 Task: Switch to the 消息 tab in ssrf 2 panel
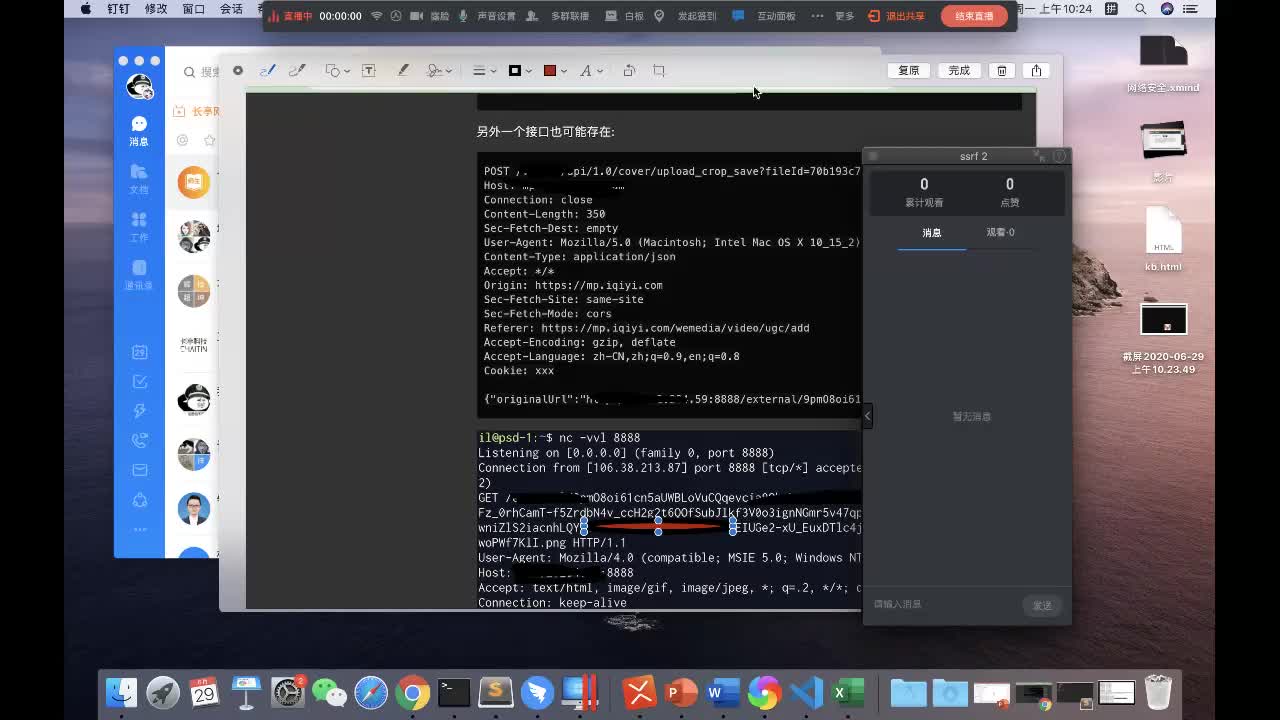click(932, 233)
